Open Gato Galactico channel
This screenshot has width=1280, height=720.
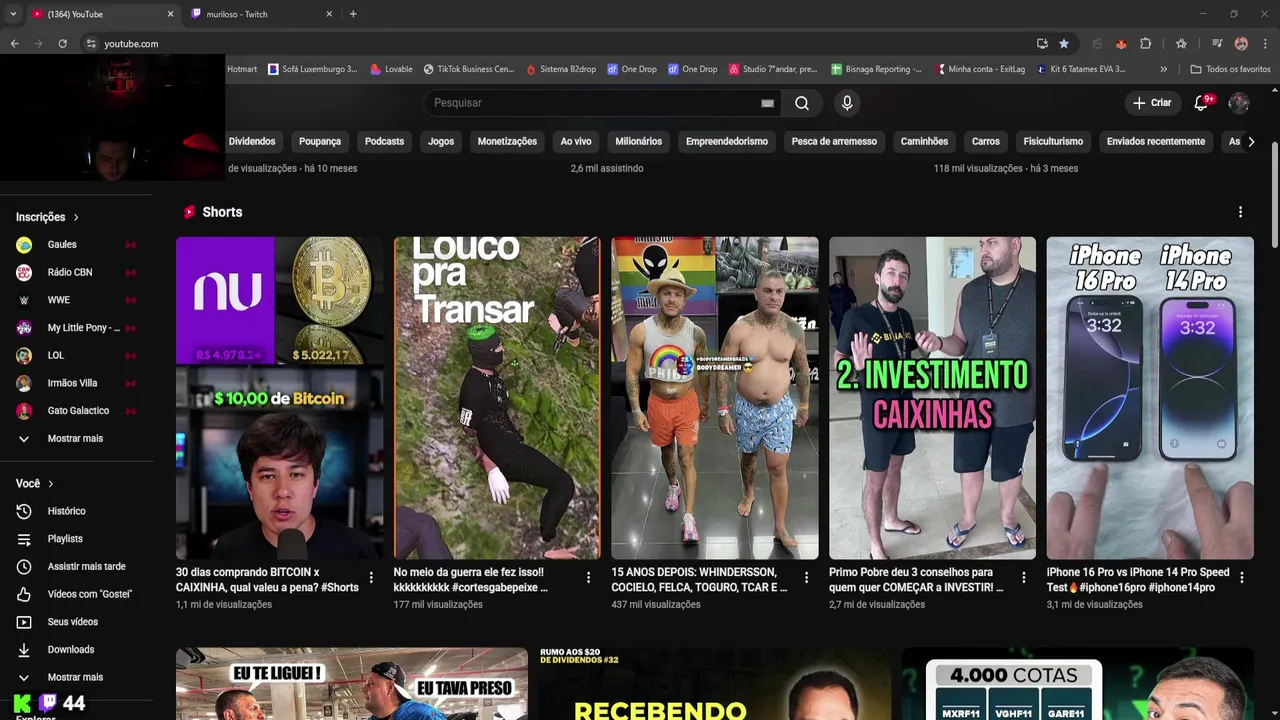[x=76, y=411]
